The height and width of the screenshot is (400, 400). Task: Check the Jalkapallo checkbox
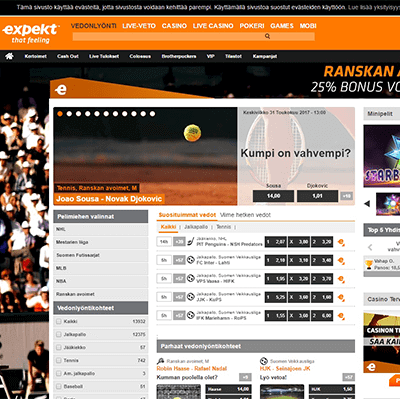point(59,334)
